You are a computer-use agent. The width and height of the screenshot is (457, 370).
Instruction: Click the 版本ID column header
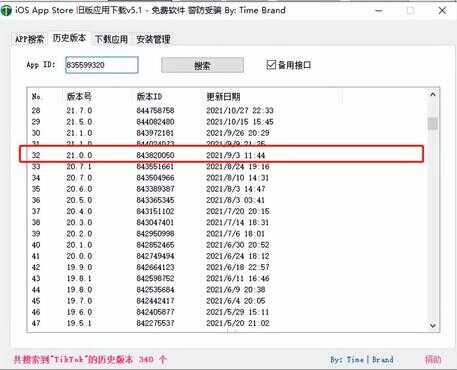(149, 97)
